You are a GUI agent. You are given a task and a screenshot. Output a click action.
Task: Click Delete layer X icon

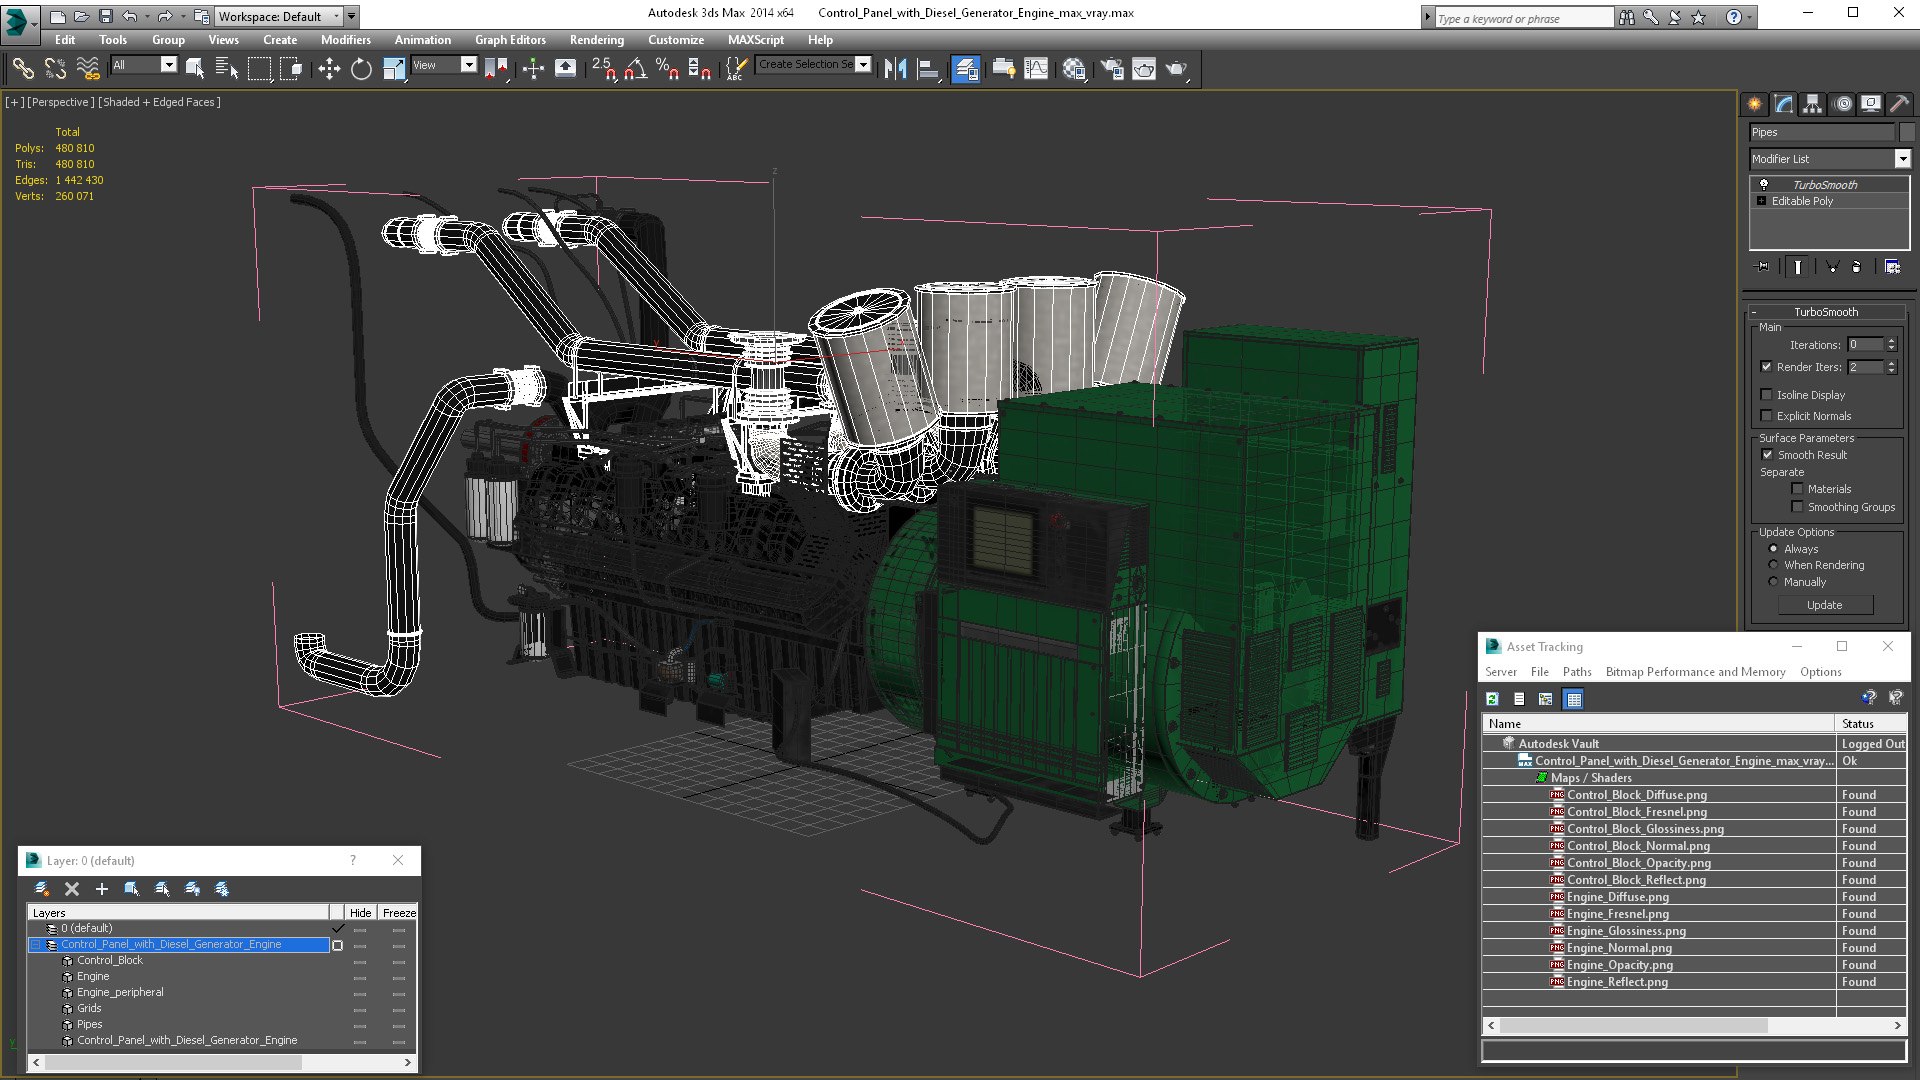72,888
